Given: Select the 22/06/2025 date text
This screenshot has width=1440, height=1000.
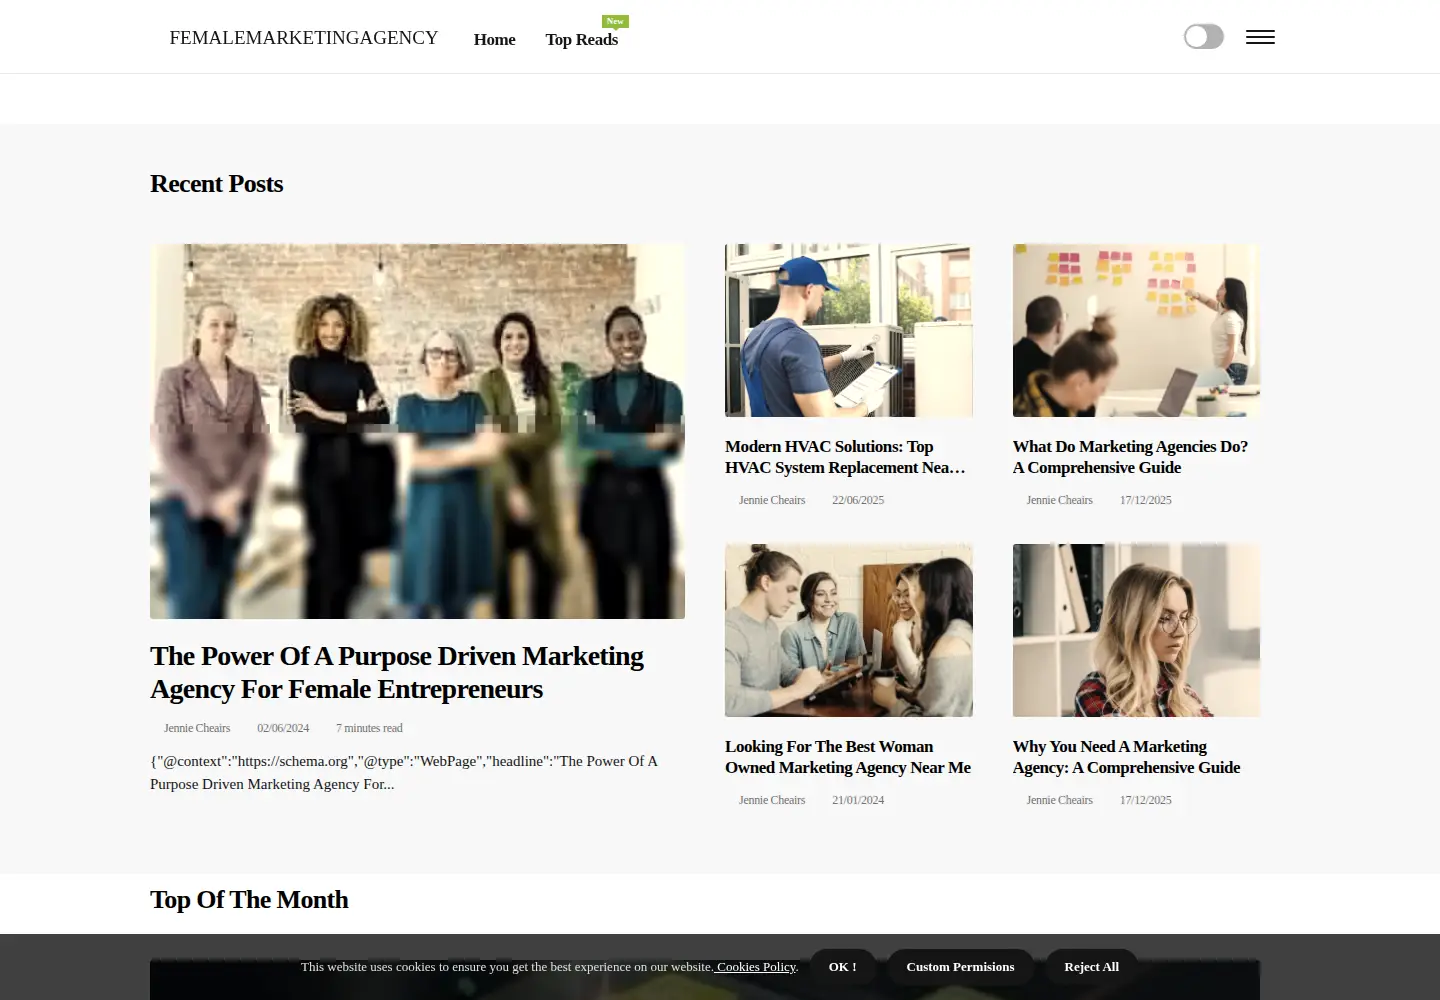Looking at the screenshot, I should pos(858,500).
